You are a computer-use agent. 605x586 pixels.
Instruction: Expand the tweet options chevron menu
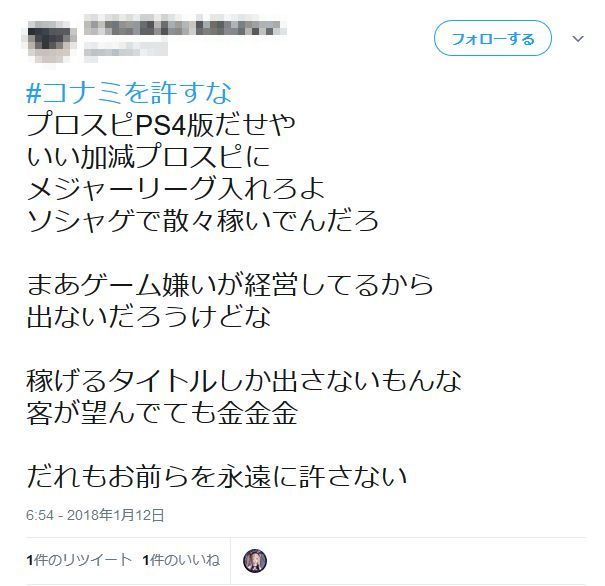click(578, 39)
